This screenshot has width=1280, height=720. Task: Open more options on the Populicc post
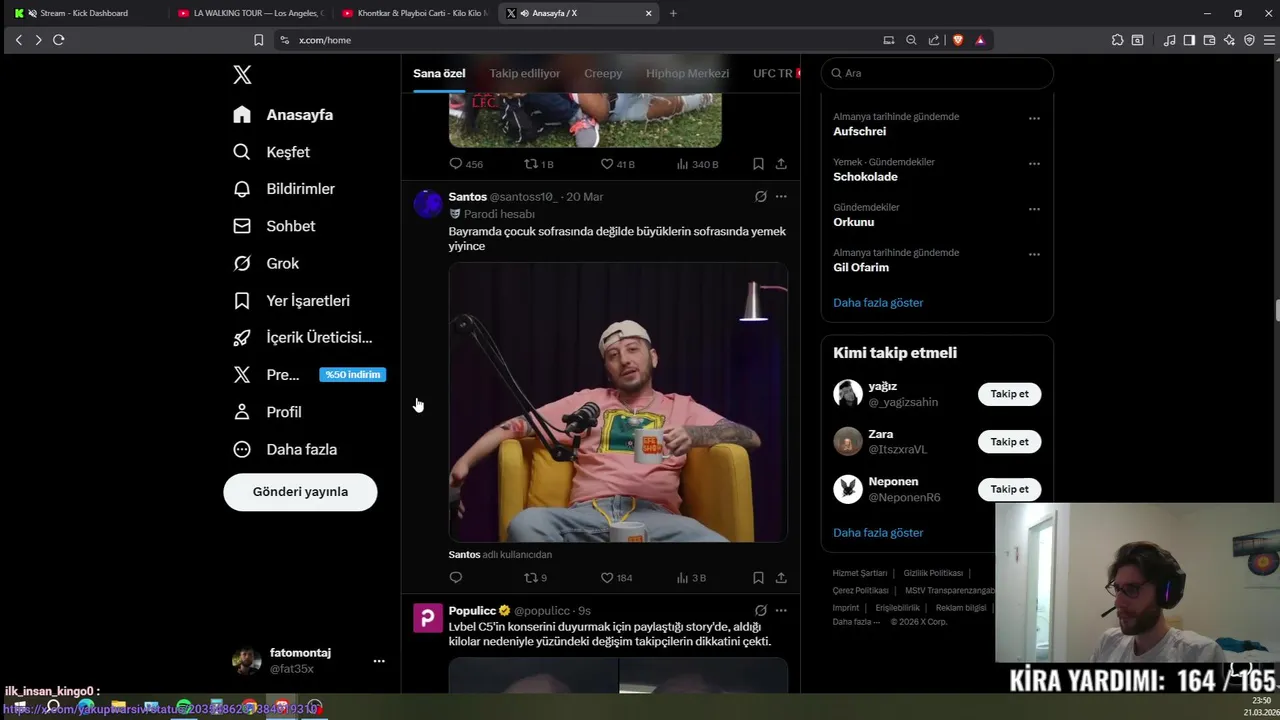(781, 611)
